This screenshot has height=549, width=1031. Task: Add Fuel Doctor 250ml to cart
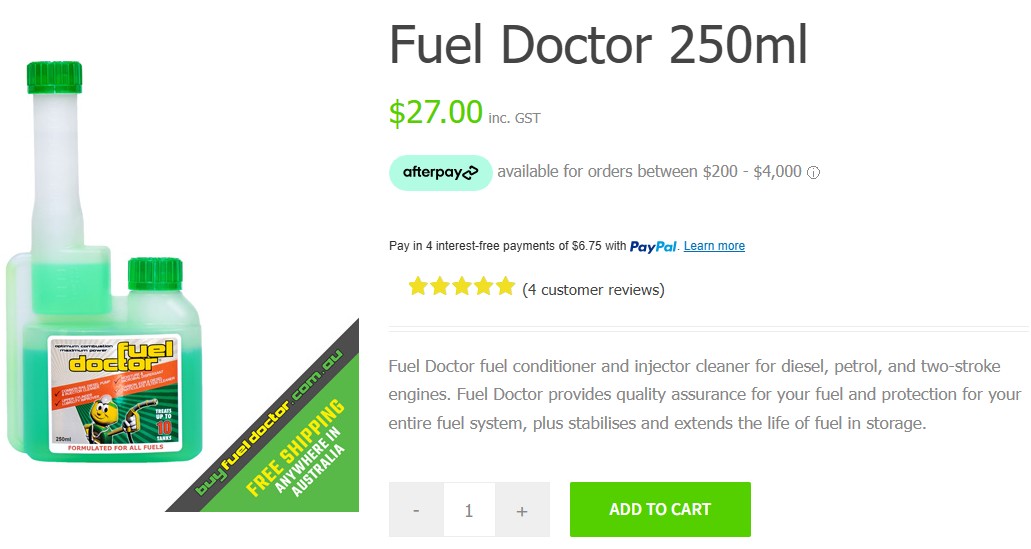tap(660, 510)
